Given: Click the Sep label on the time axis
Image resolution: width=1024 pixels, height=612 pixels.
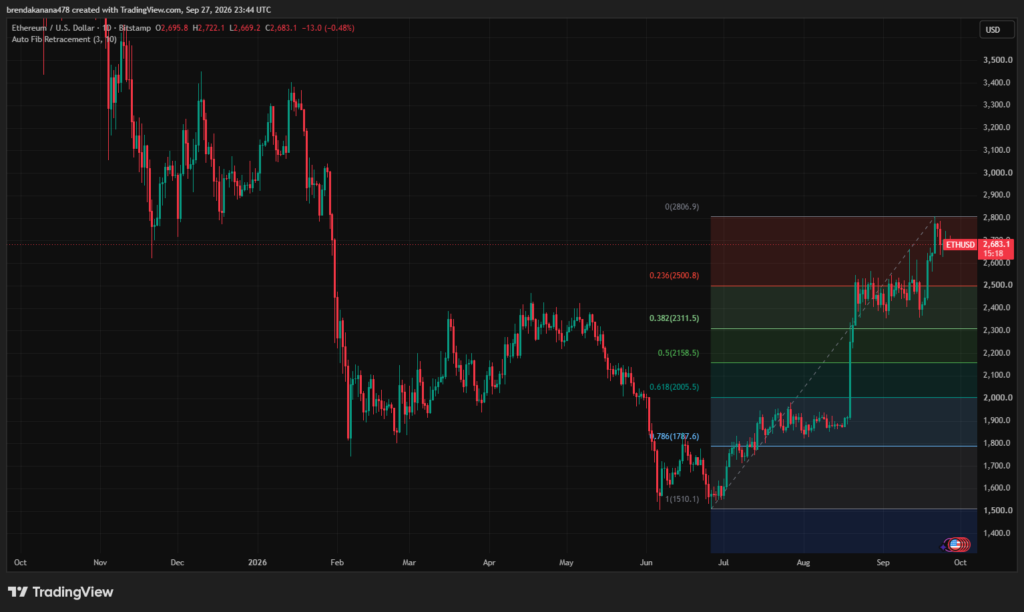Looking at the screenshot, I should click(883, 562).
